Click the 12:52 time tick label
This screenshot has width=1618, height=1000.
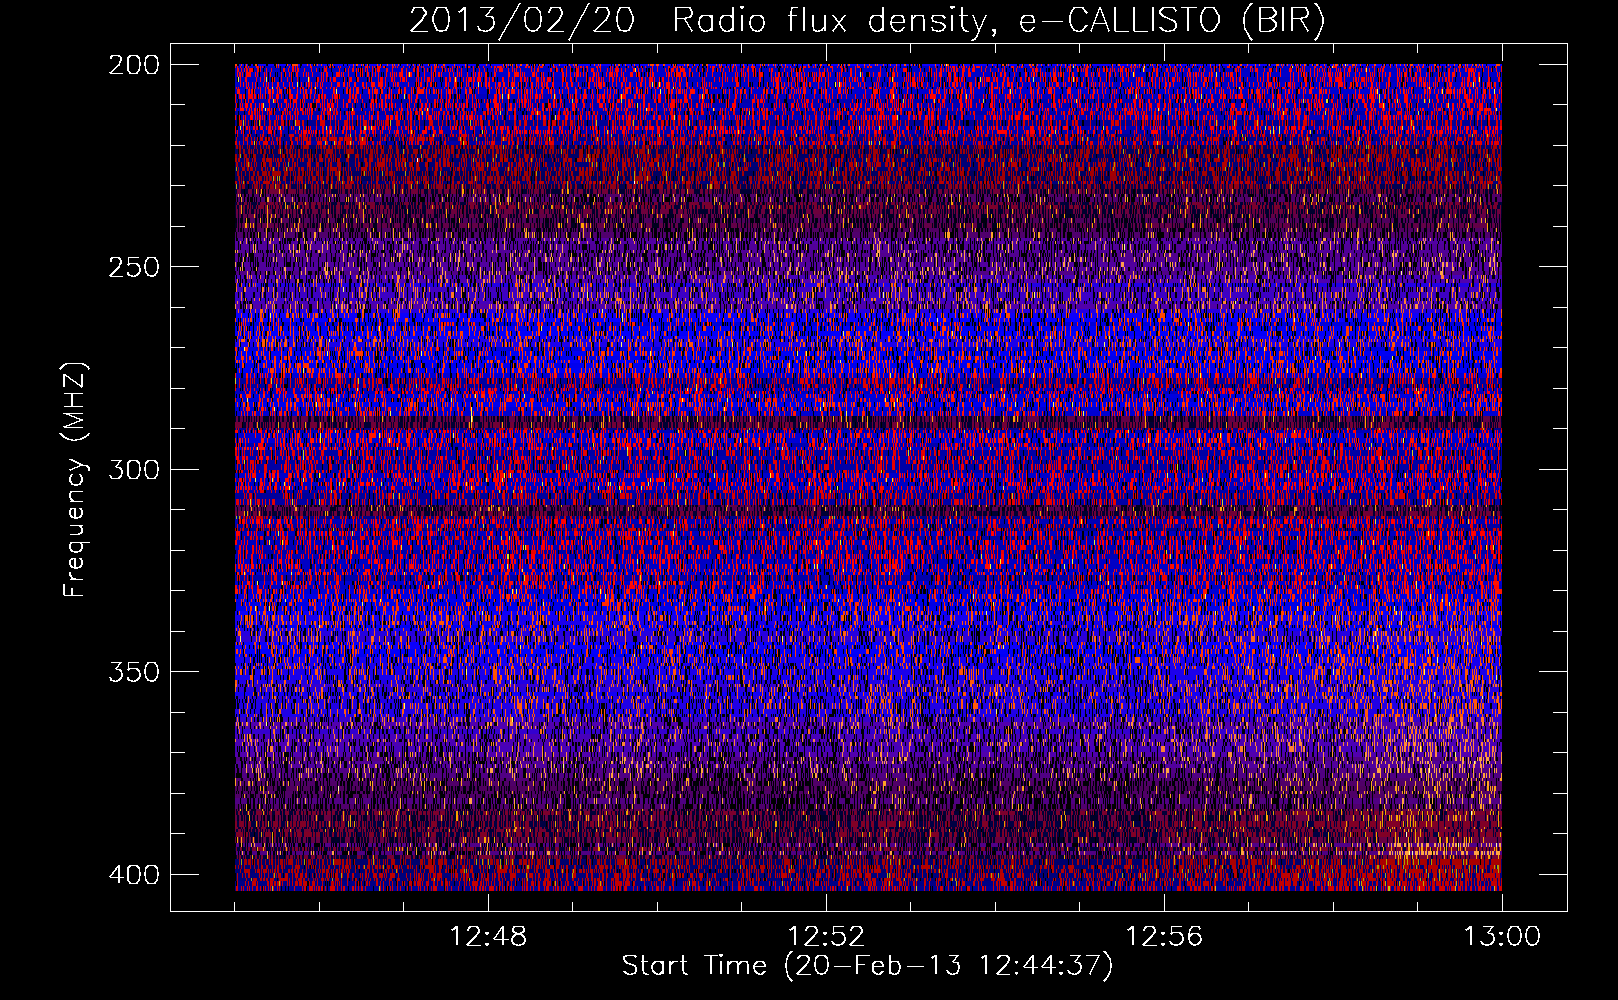point(826,937)
